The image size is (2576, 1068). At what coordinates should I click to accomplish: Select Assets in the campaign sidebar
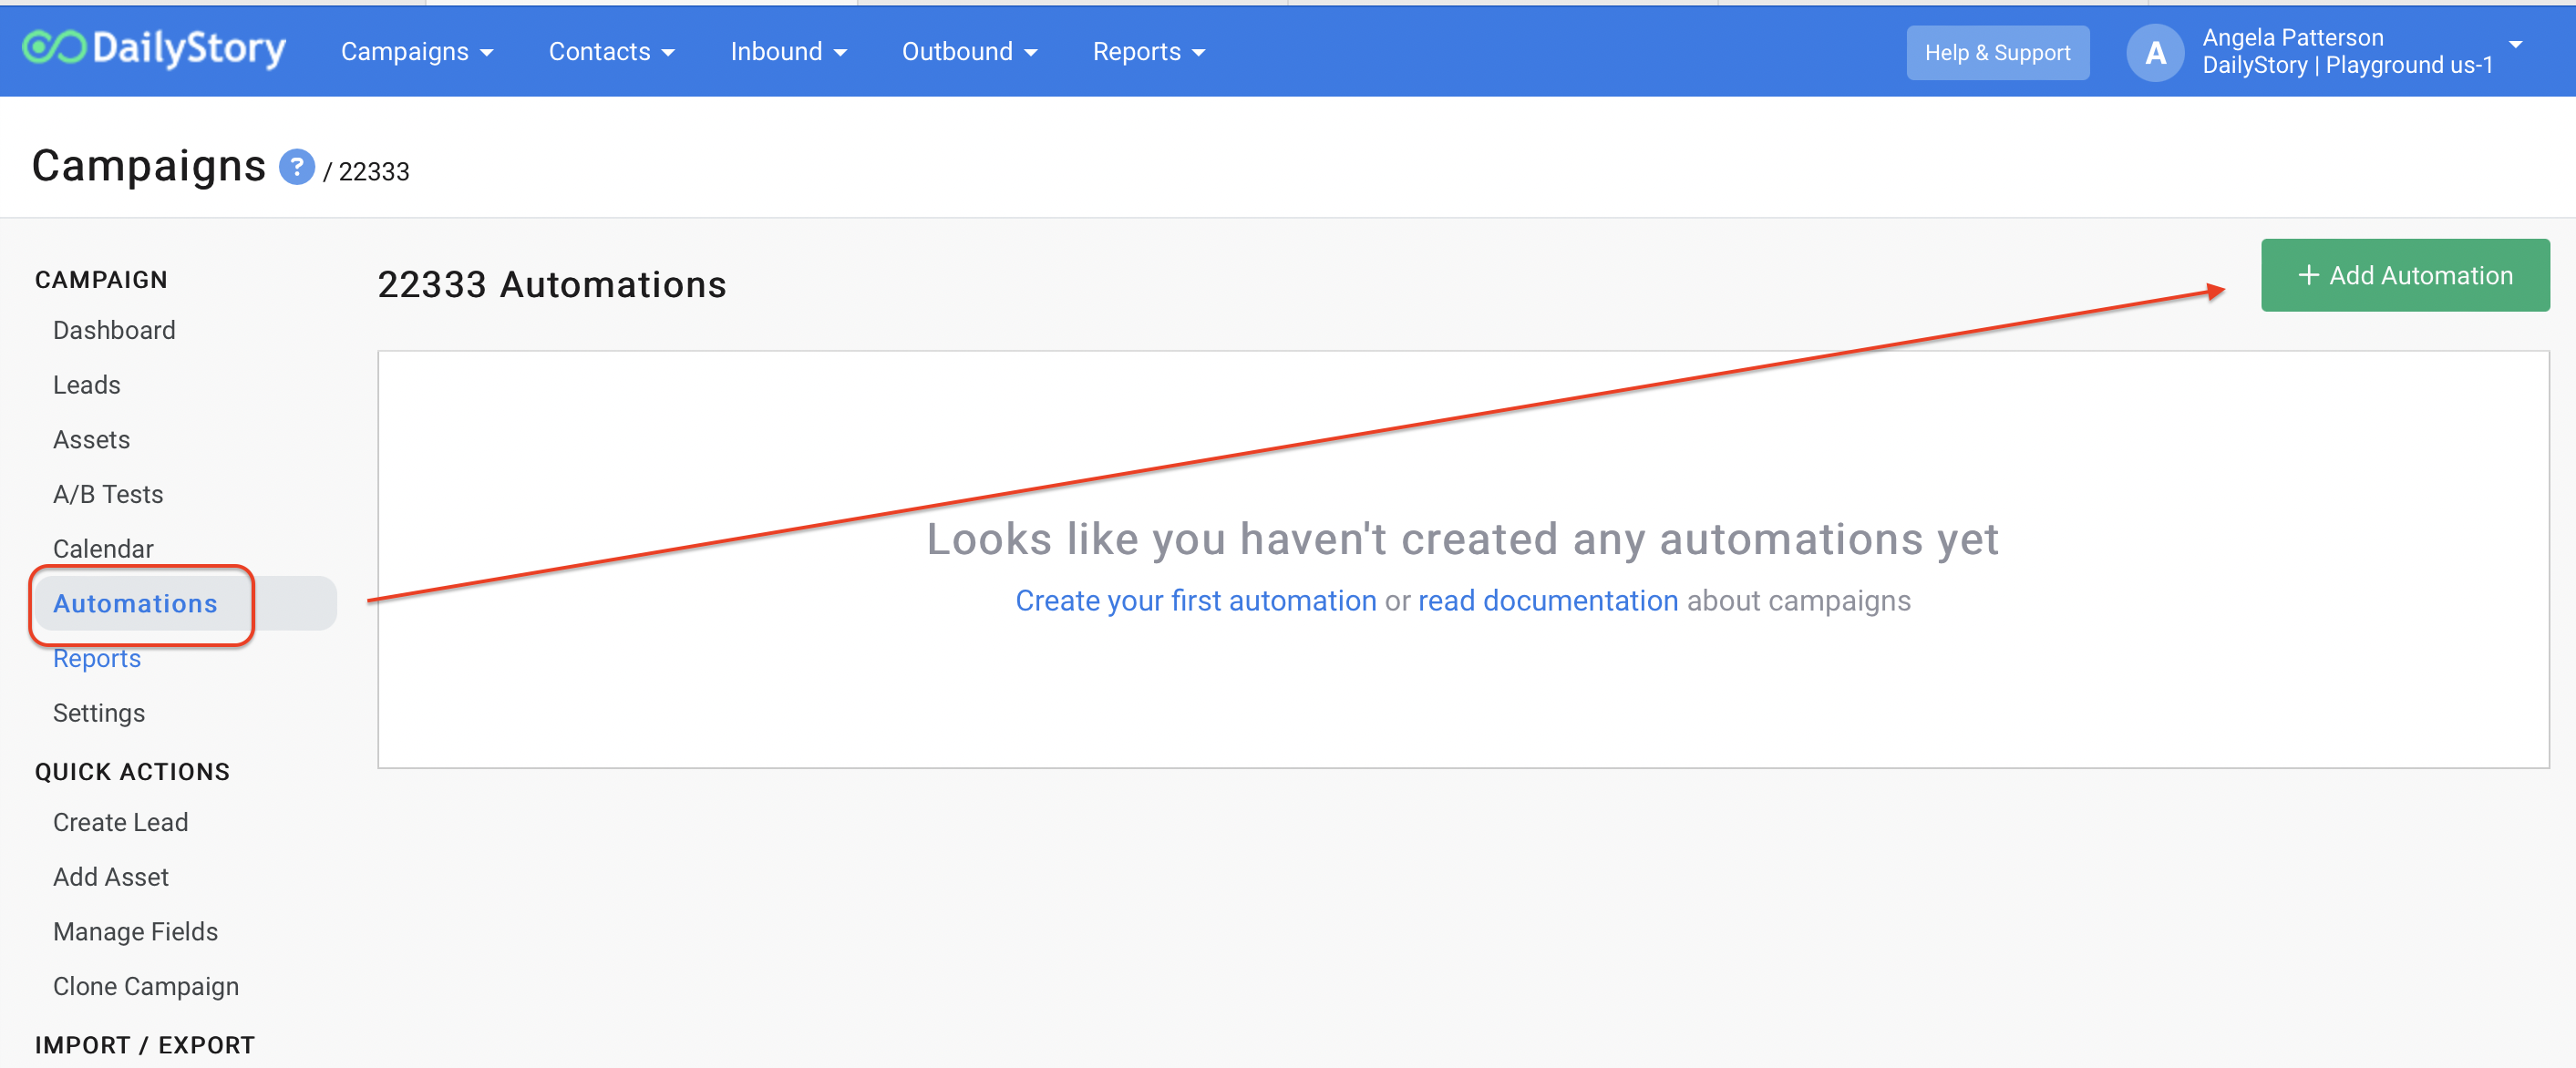click(x=91, y=440)
